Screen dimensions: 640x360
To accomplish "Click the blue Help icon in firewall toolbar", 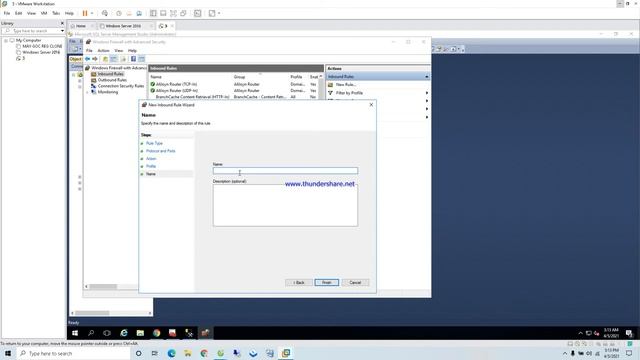I will (x=133, y=59).
